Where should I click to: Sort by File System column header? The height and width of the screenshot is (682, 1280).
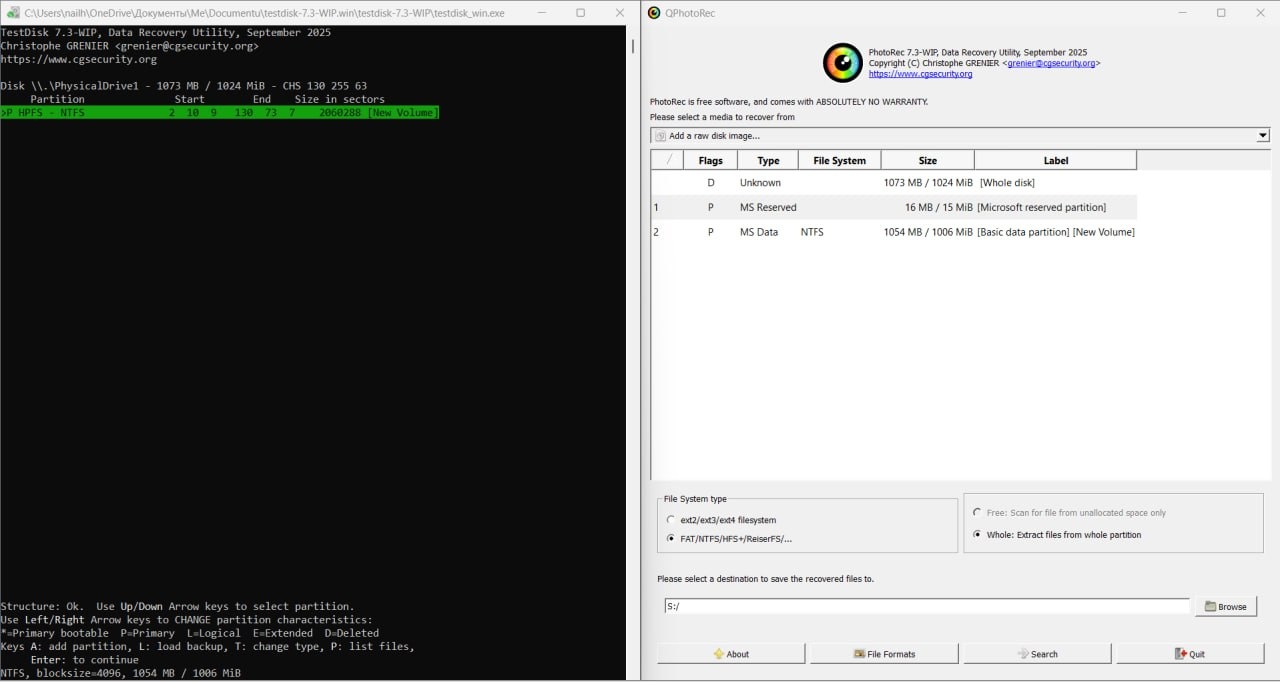[x=840, y=160]
